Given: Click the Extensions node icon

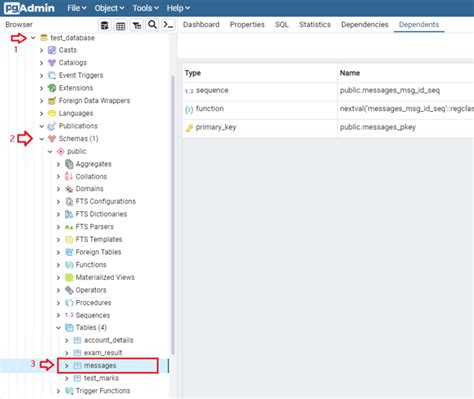Looking at the screenshot, I should click(52, 88).
